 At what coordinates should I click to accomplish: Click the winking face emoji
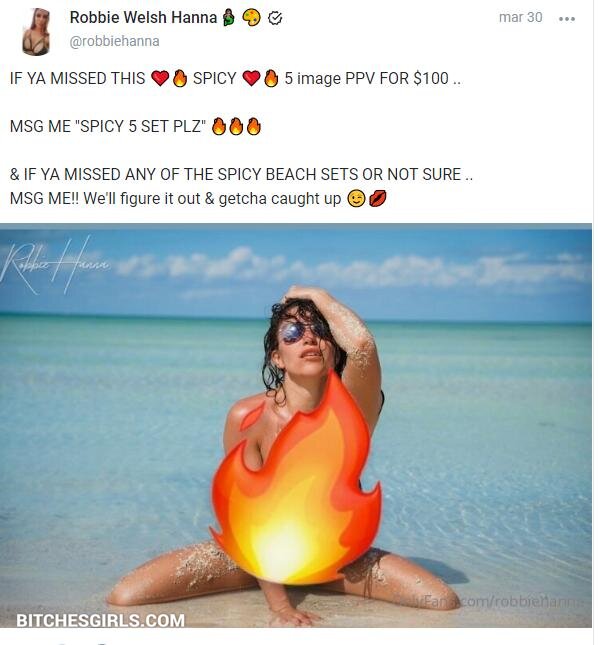pos(356,199)
